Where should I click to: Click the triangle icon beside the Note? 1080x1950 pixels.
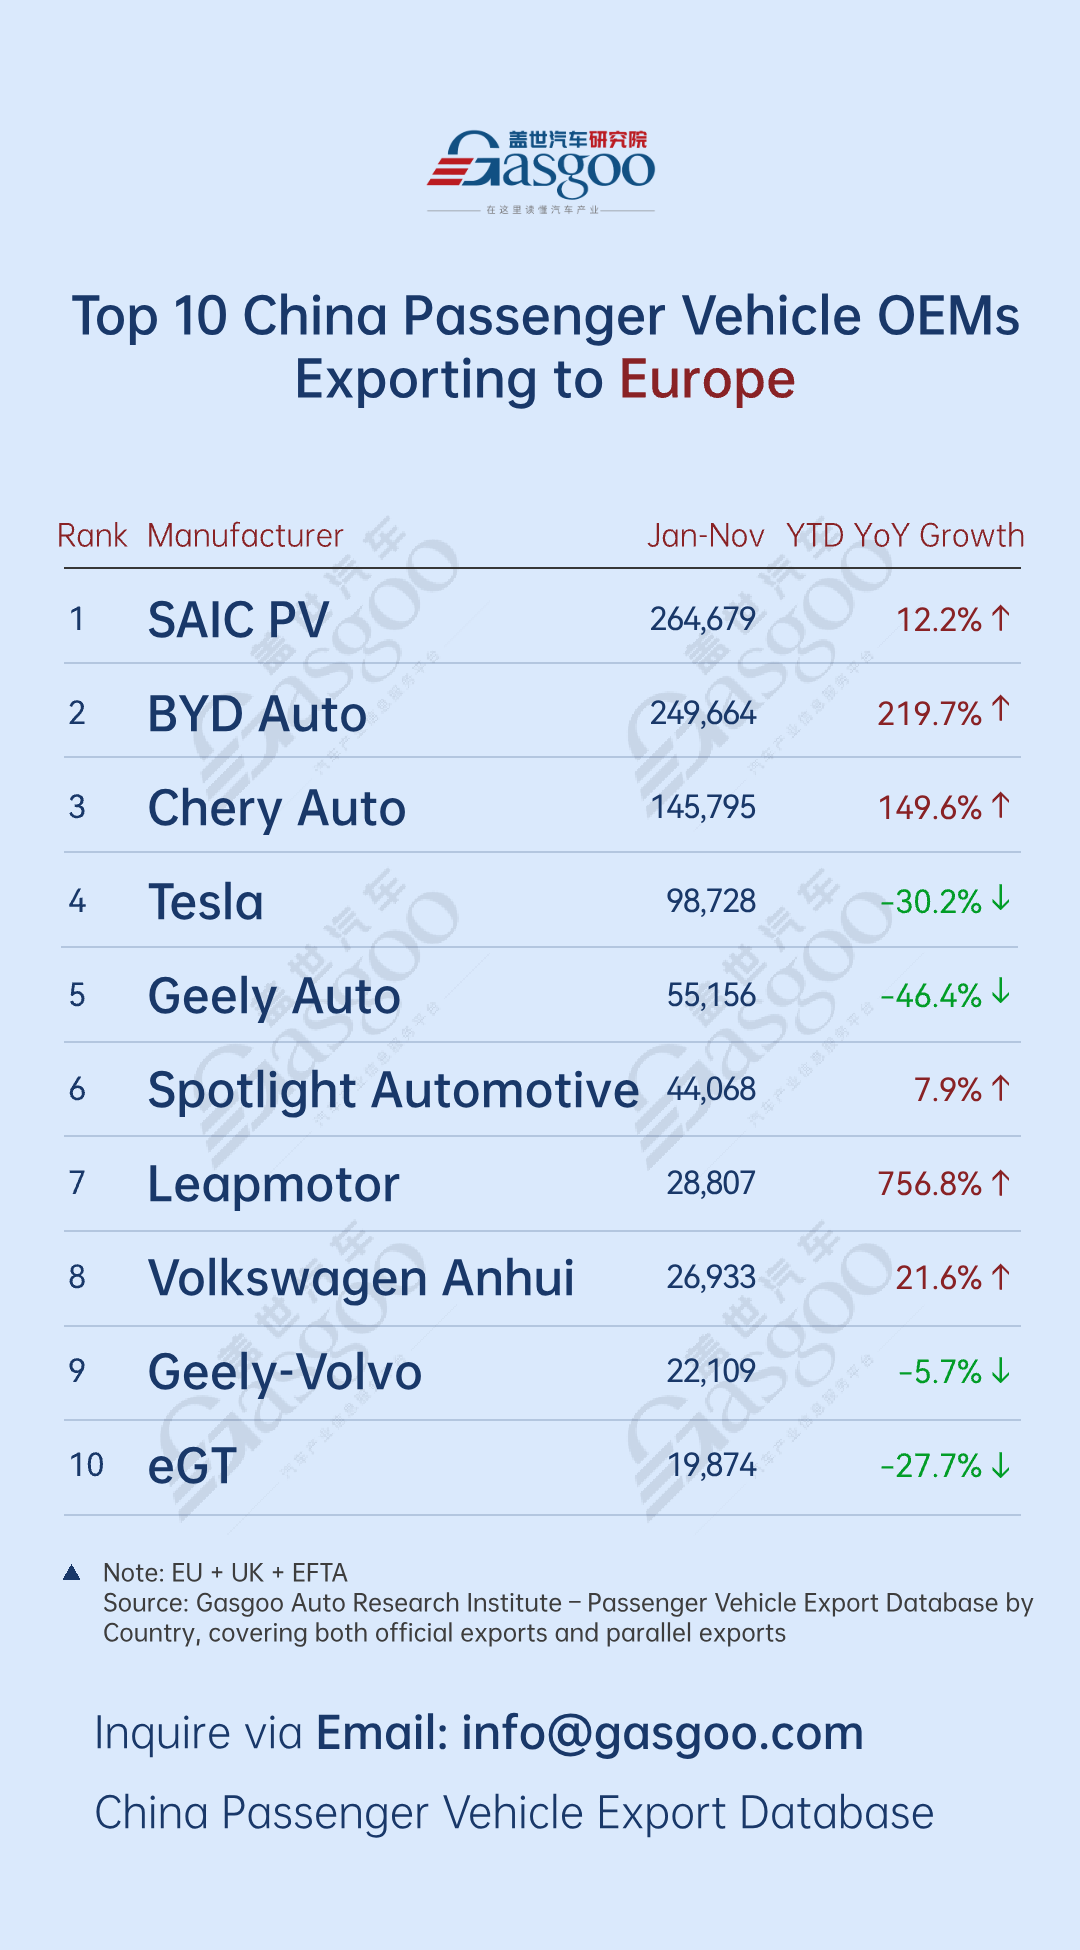tap(71, 1573)
